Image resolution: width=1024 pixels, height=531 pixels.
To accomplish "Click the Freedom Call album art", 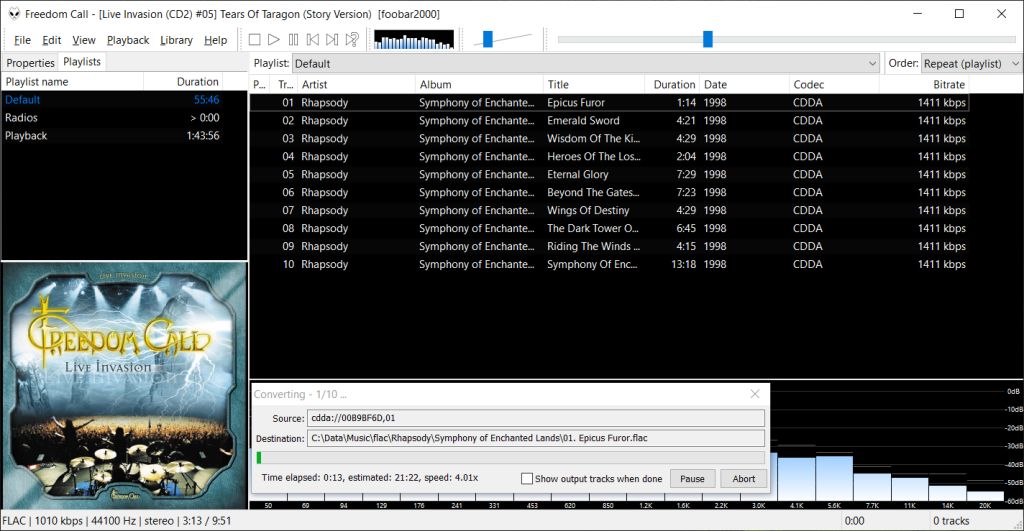I will pos(124,385).
